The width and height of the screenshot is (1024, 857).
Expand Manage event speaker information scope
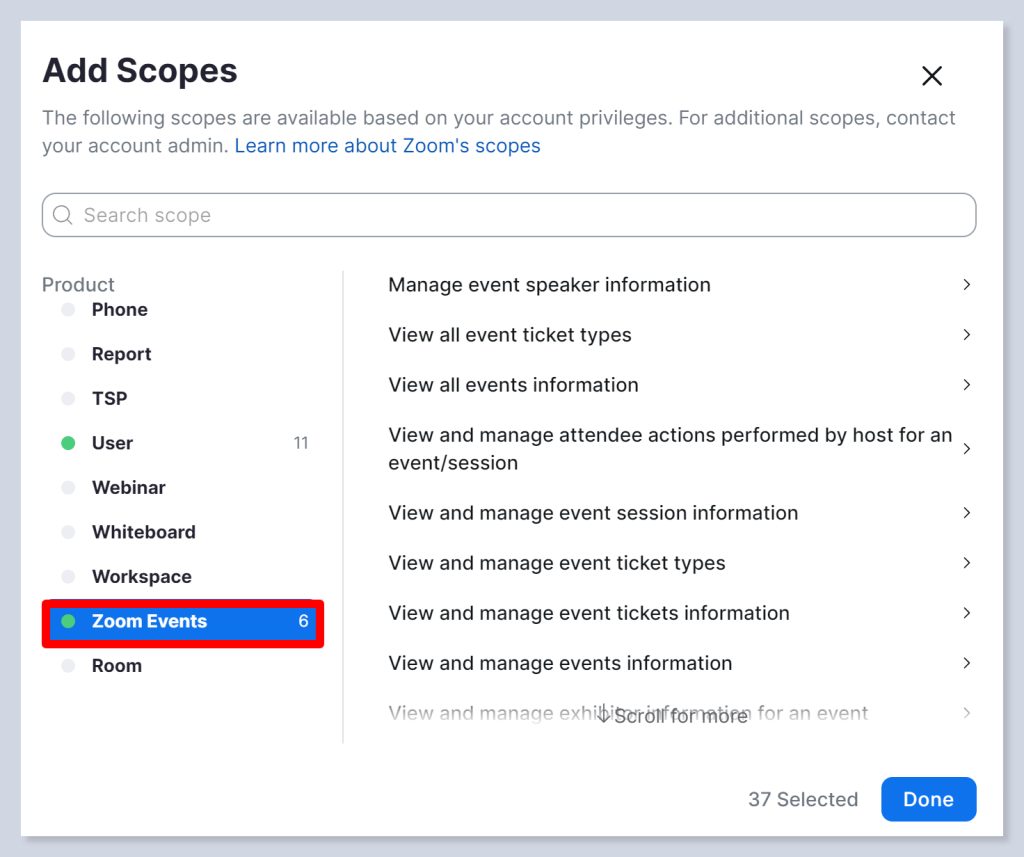[966, 285]
